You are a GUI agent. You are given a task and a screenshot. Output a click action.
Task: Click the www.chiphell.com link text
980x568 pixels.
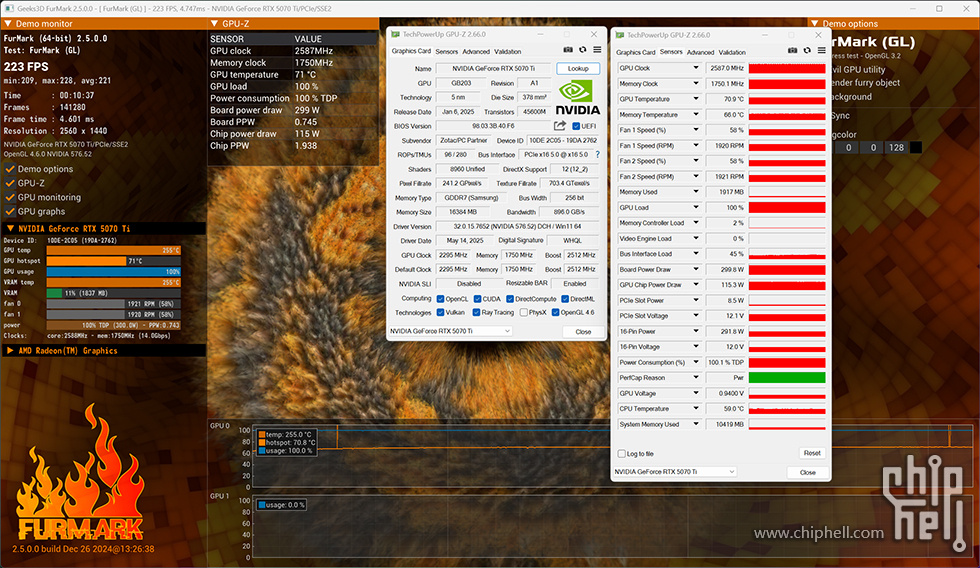point(819,533)
